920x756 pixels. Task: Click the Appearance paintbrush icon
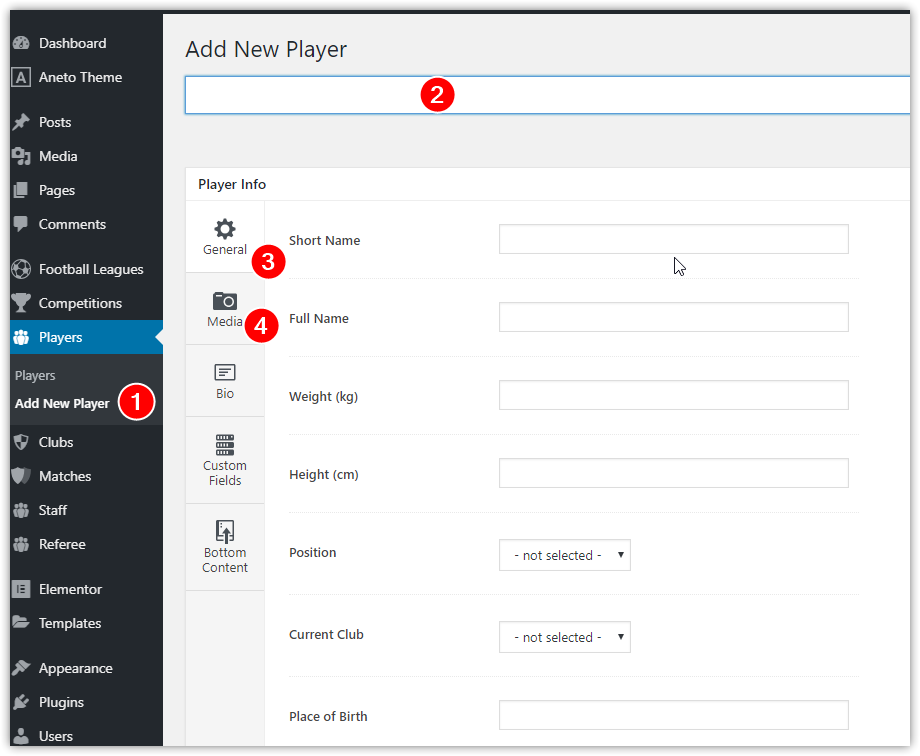click(x=21, y=668)
